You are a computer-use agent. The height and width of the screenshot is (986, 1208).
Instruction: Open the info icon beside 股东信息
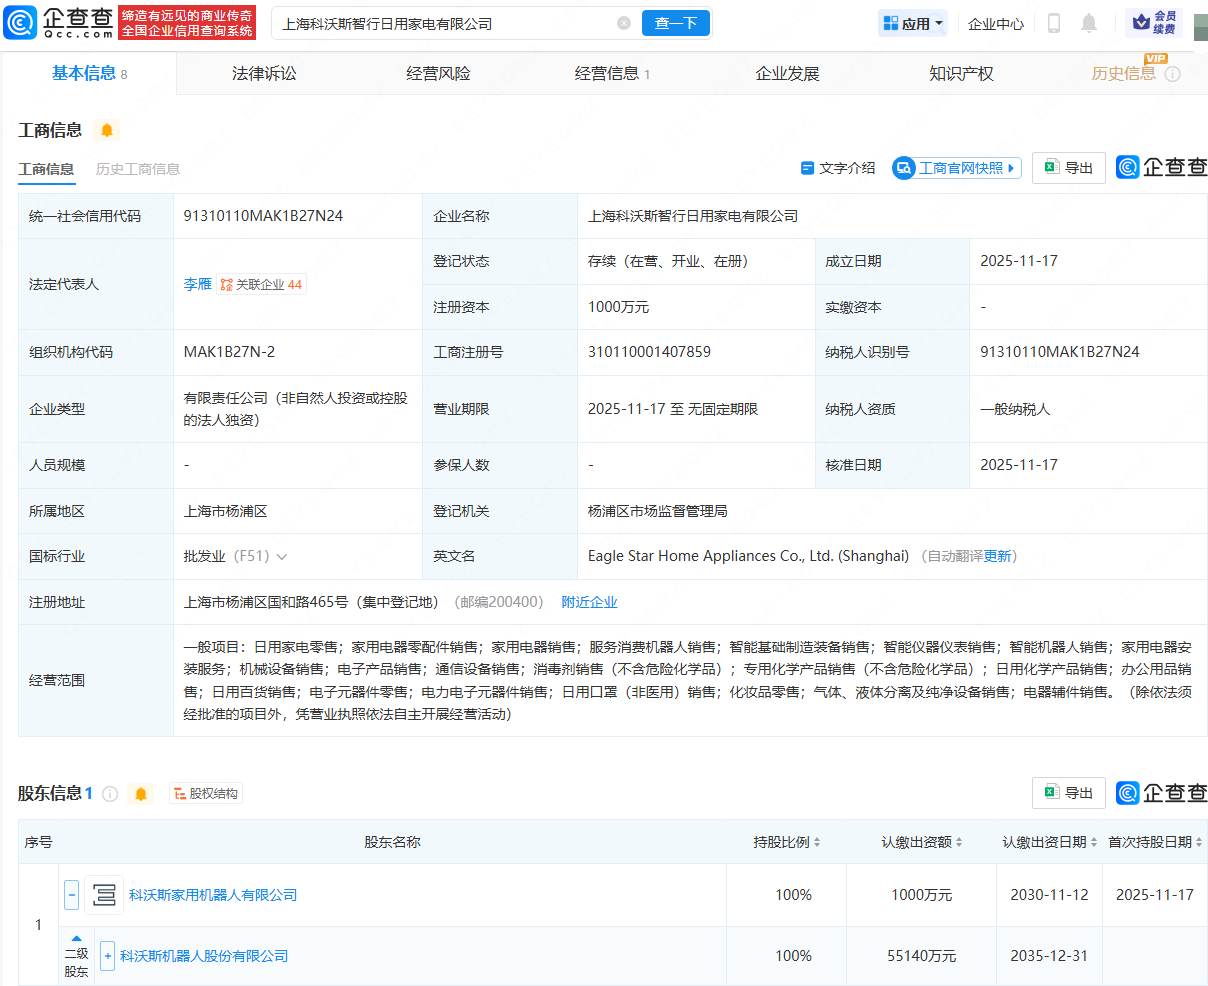coord(110,794)
